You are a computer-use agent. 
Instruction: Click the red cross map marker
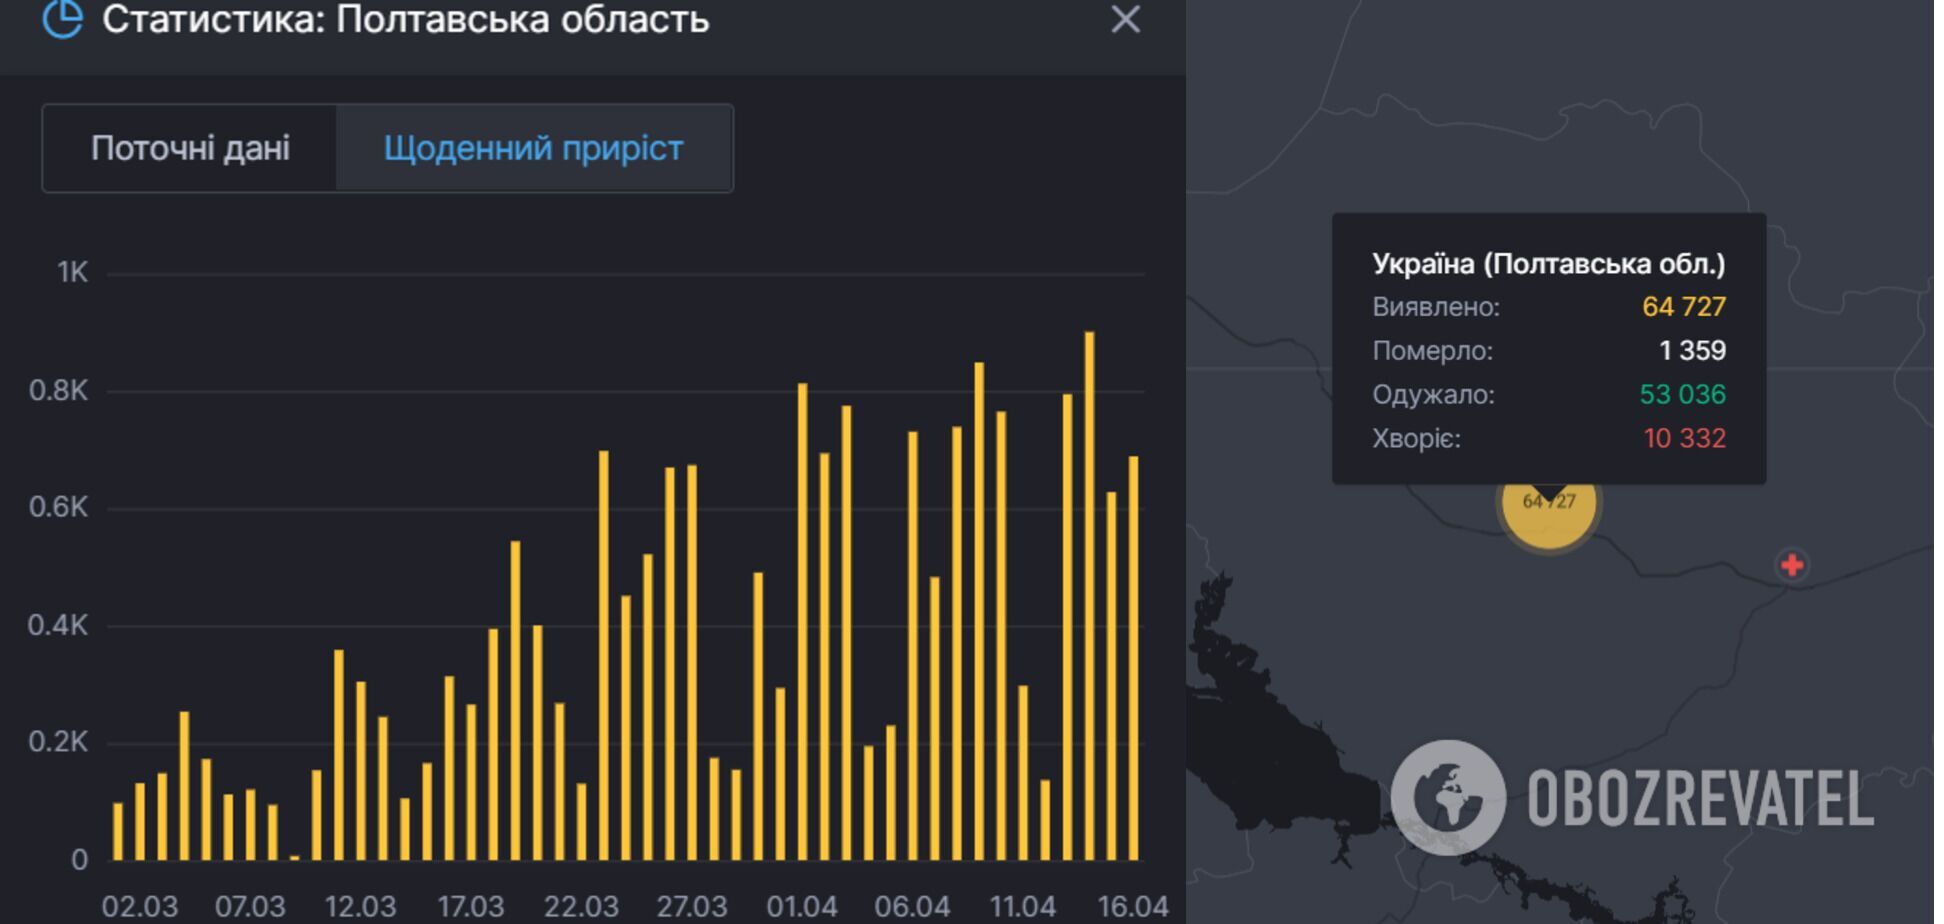coord(1791,565)
